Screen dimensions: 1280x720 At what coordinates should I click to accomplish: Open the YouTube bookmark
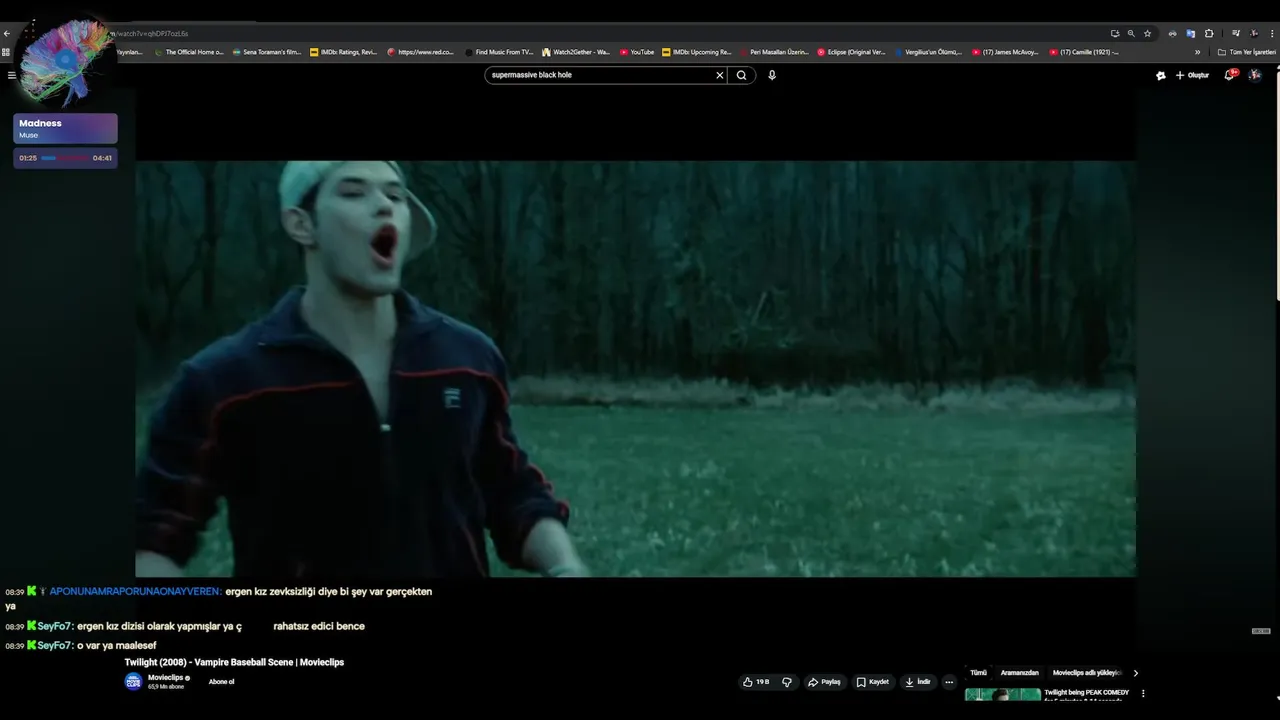pos(637,52)
